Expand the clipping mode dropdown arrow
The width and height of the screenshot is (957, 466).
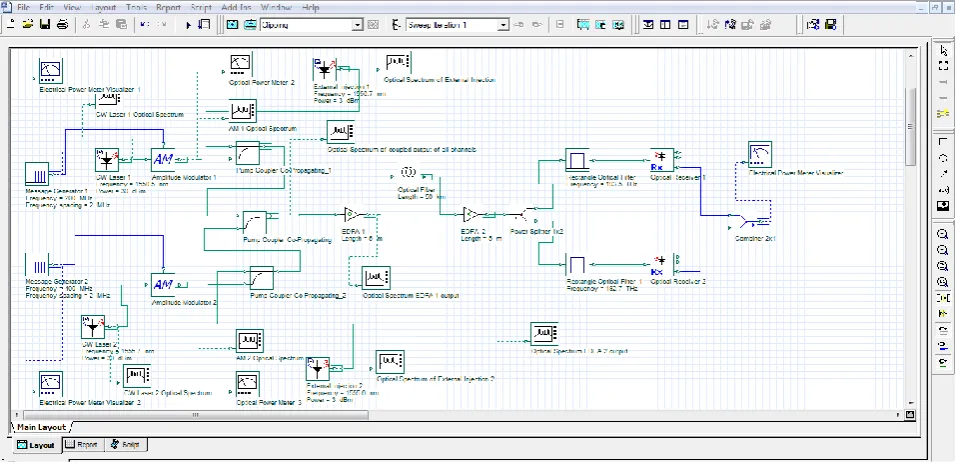pos(358,25)
